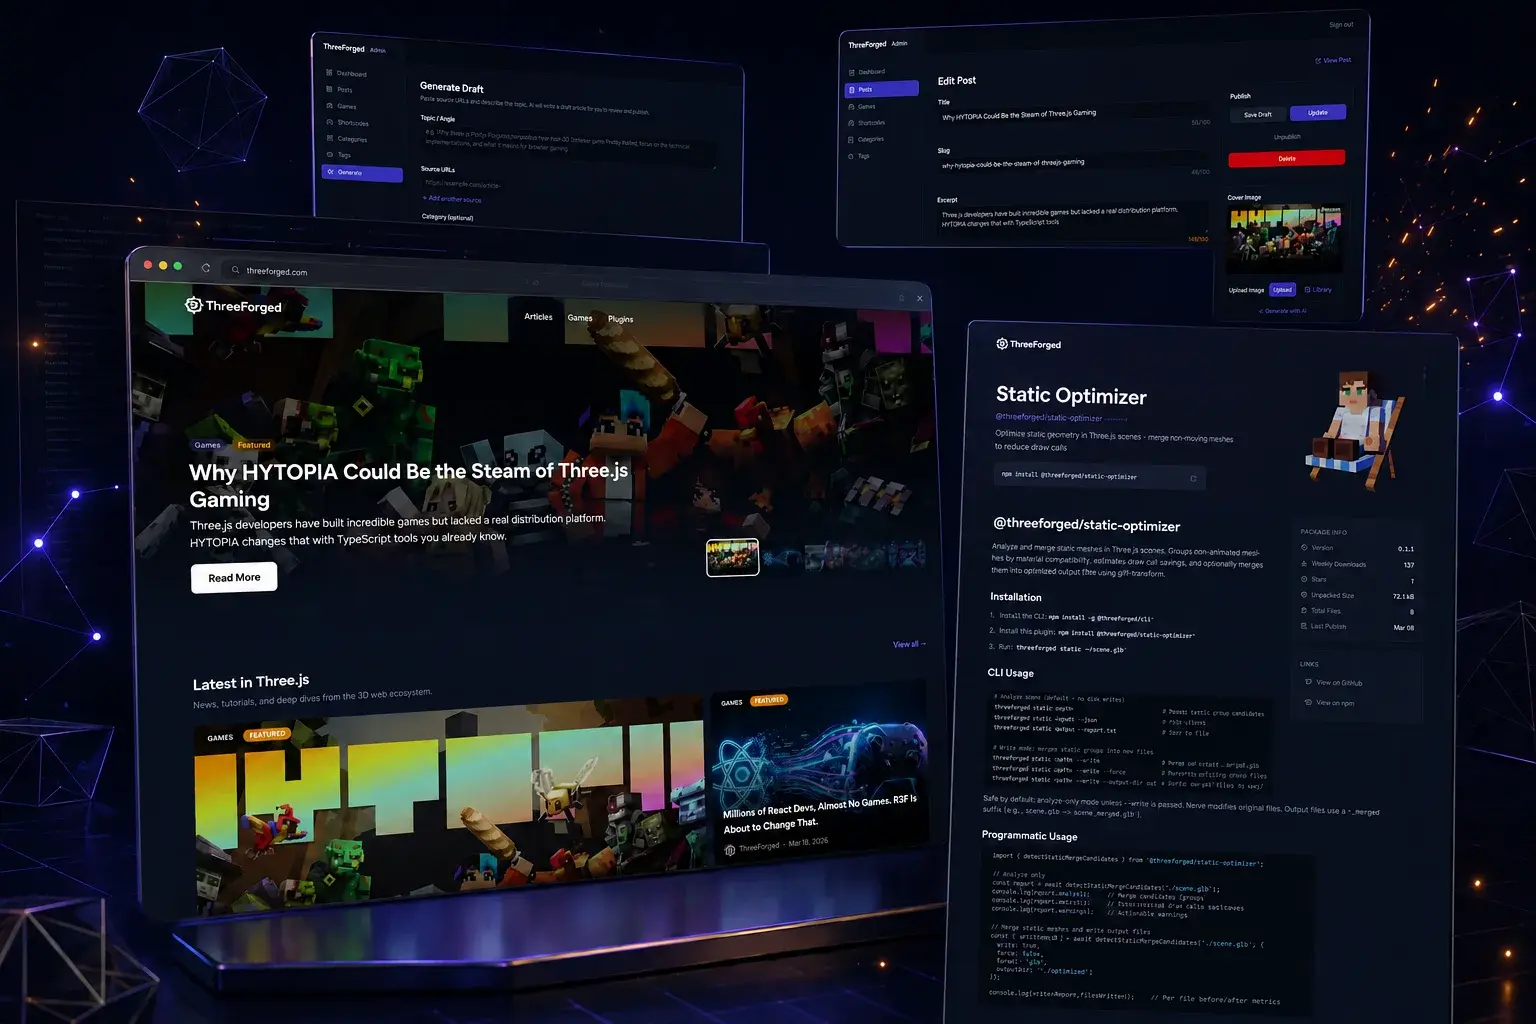Image resolution: width=1536 pixels, height=1024 pixels.
Task: Open the HYTOPIA featured article card image
Action: tap(450, 806)
